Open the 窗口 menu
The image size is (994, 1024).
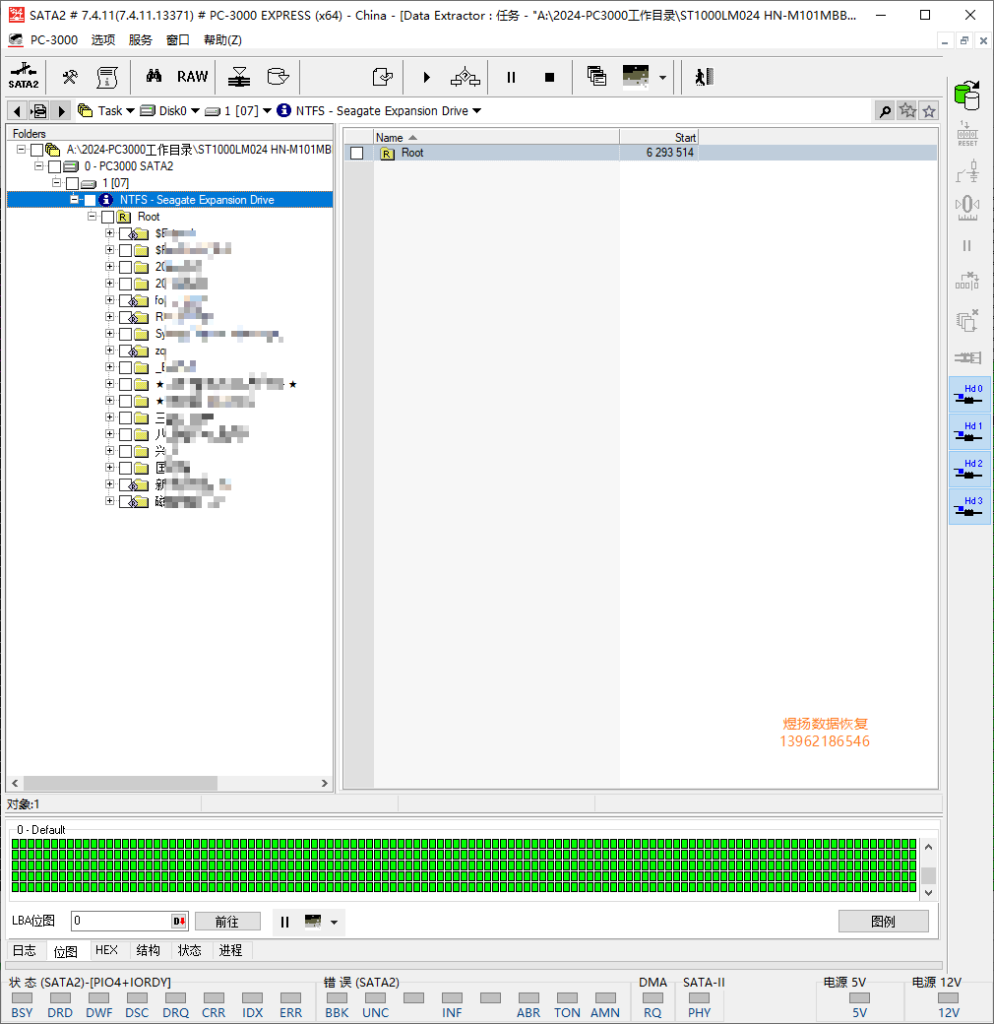178,40
